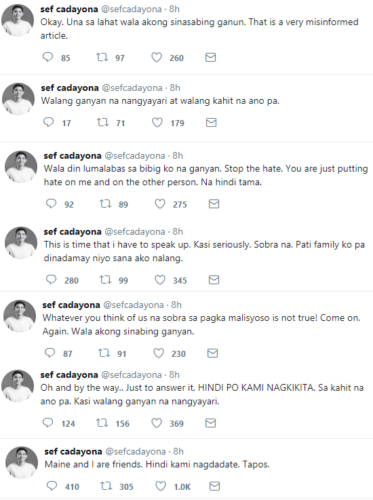Retweet 'Maine and I are friends' tweet

coord(106,486)
